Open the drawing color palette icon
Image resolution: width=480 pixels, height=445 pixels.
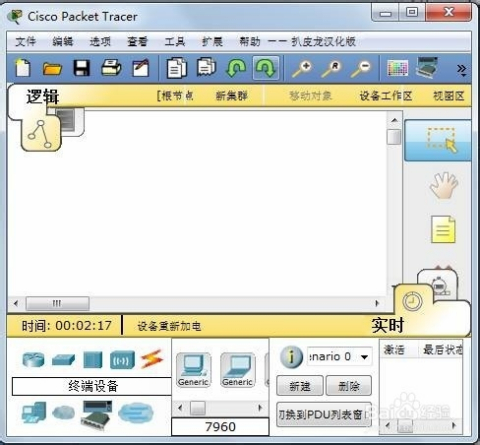398,68
